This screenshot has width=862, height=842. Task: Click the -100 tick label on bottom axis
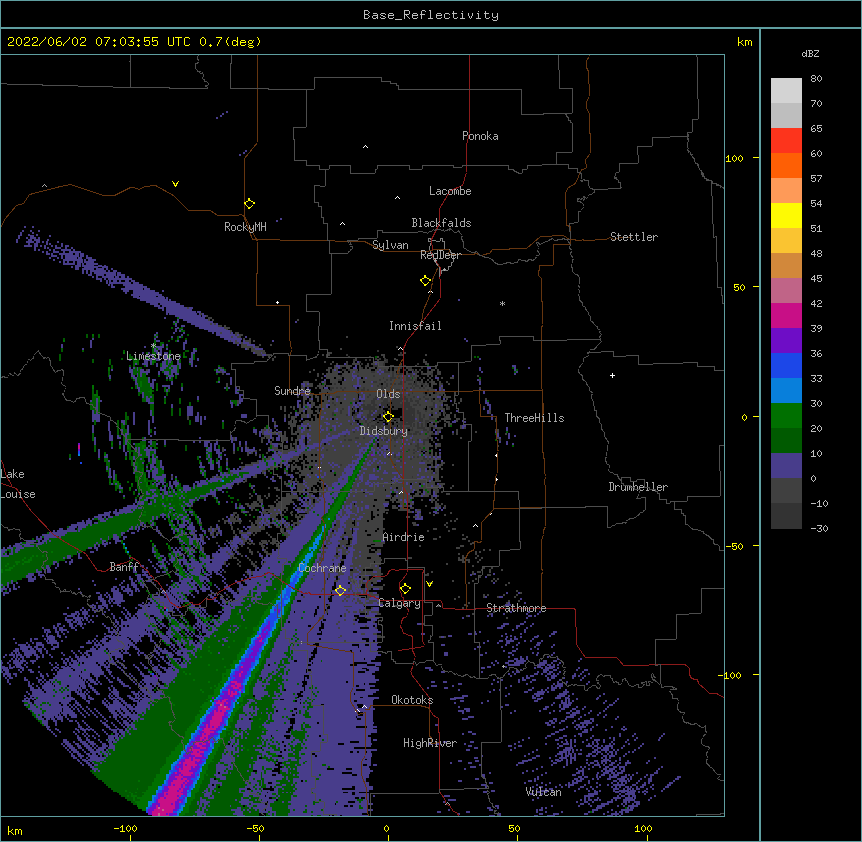coord(125,828)
